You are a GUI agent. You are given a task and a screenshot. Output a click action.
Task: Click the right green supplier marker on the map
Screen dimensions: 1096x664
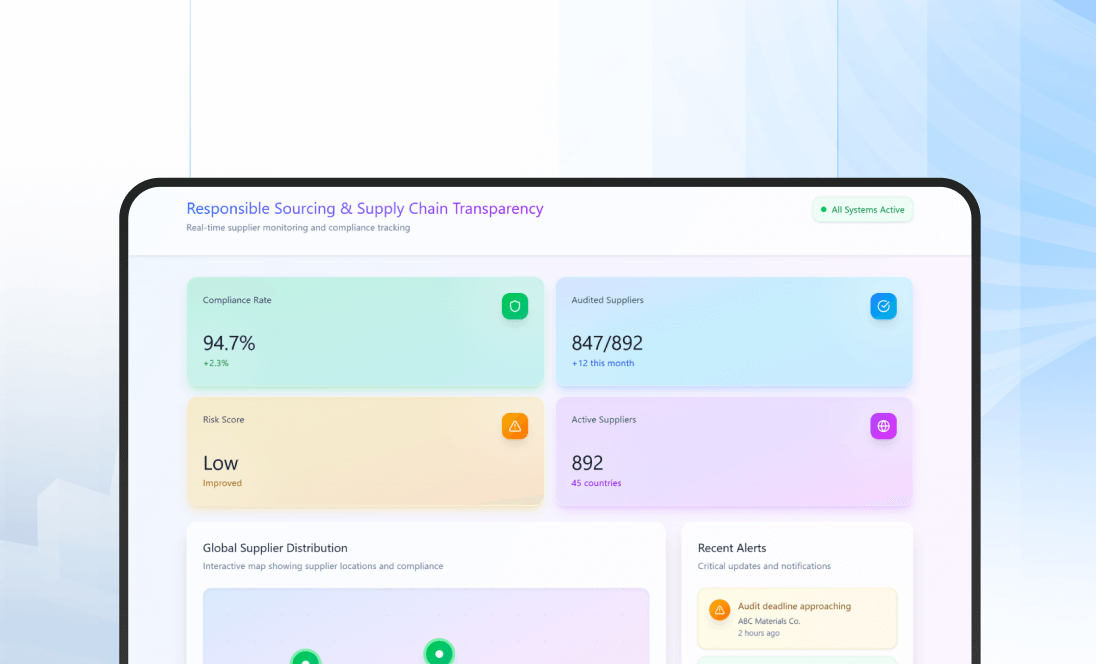tap(439, 654)
